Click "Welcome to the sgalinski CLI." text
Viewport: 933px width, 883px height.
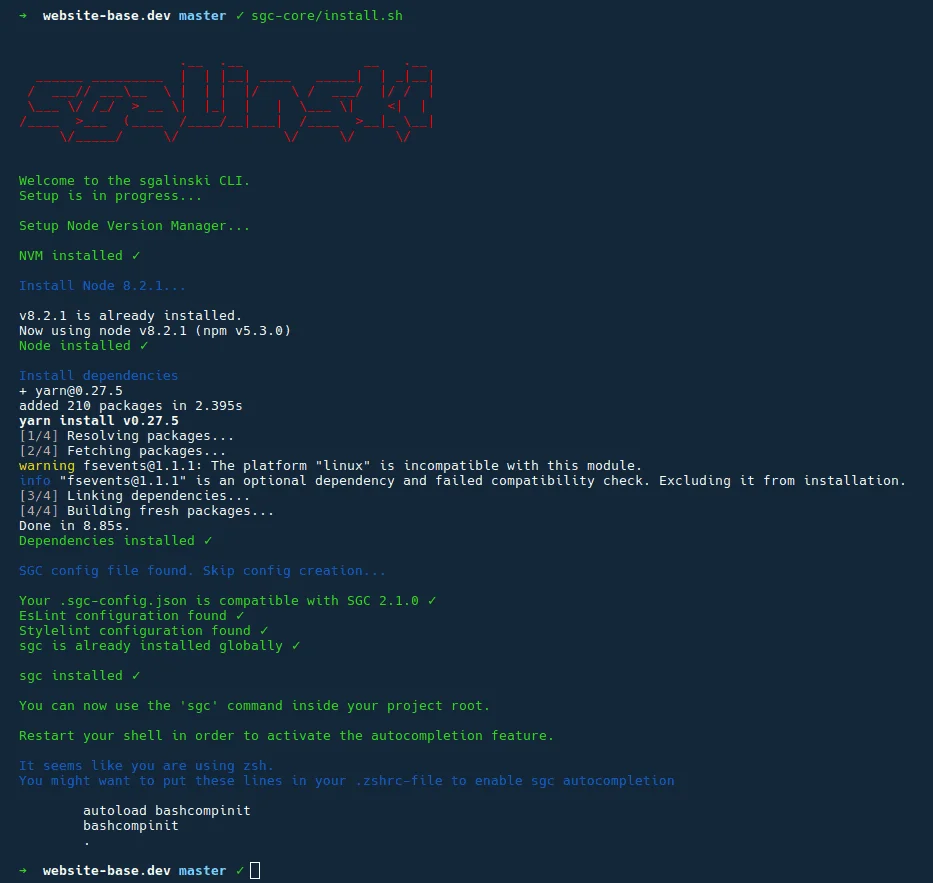135,181
